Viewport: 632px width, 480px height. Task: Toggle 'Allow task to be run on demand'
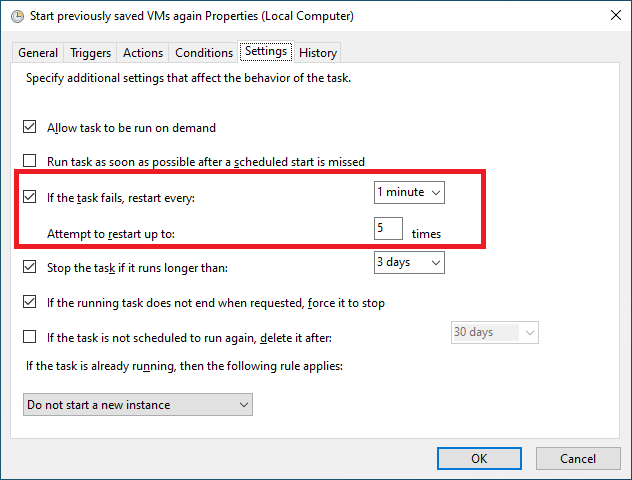(29, 127)
